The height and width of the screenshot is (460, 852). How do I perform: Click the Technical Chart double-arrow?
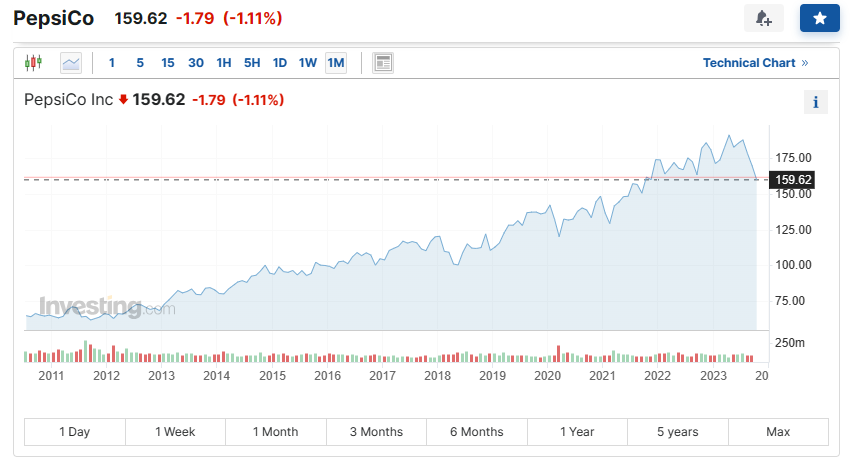tap(805, 63)
